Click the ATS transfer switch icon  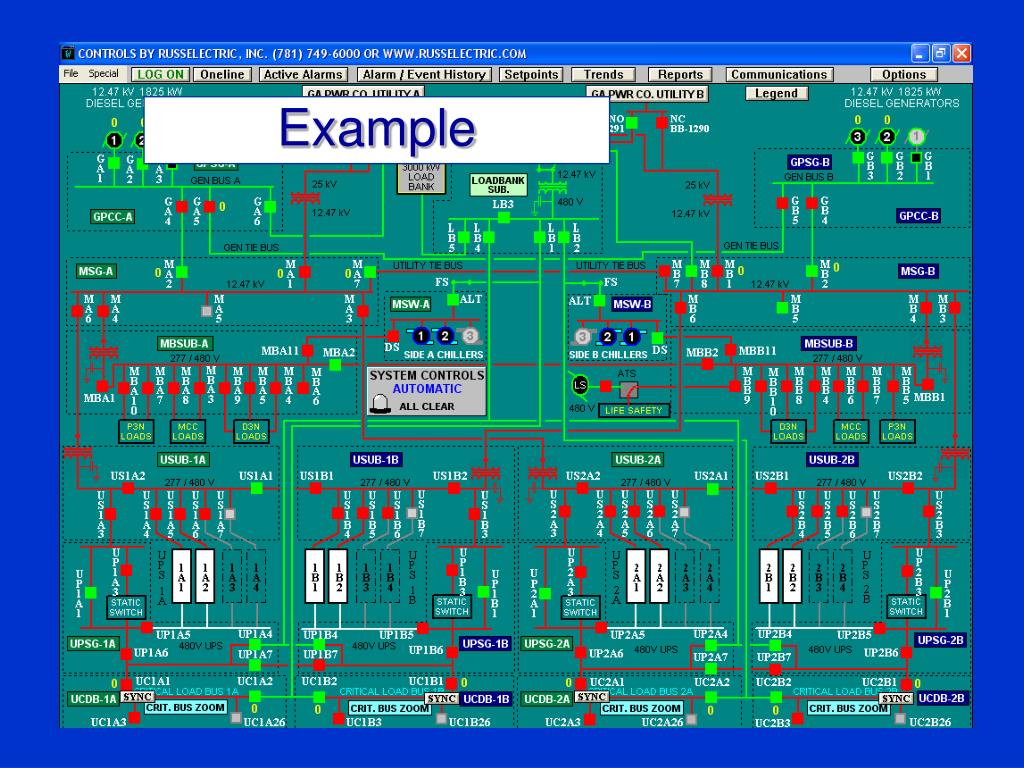[629, 391]
